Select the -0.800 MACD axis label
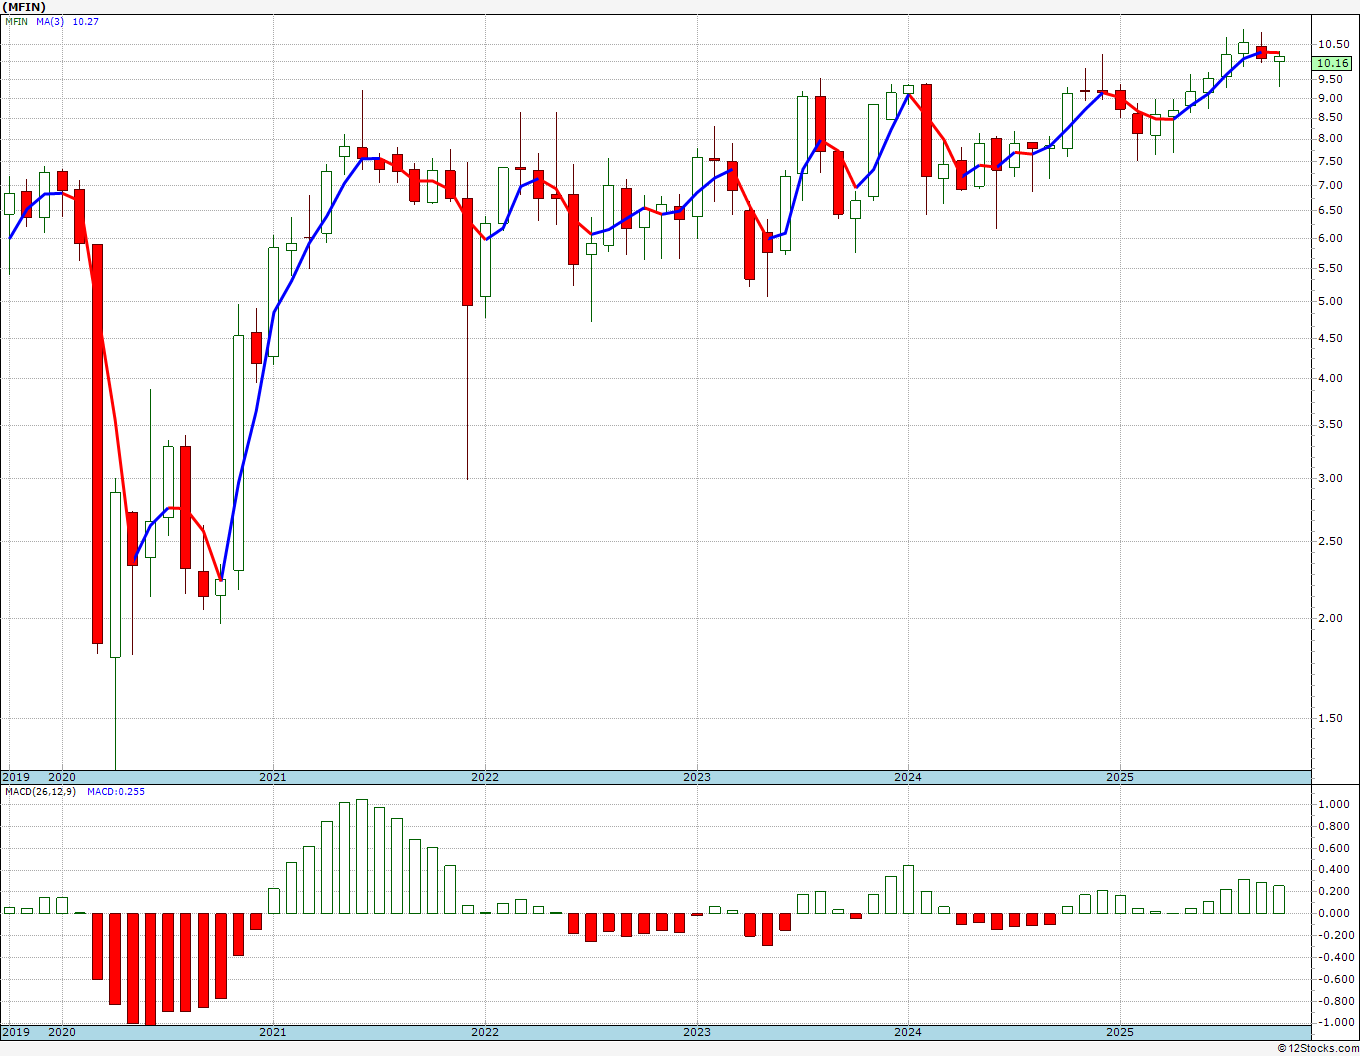The image size is (1360, 1056). (1334, 1001)
